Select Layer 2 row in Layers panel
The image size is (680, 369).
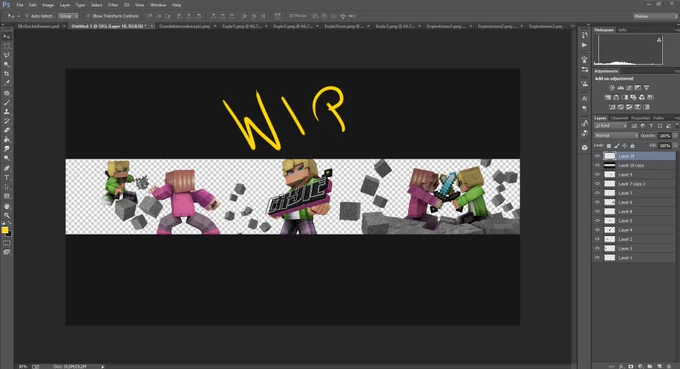[635, 239]
